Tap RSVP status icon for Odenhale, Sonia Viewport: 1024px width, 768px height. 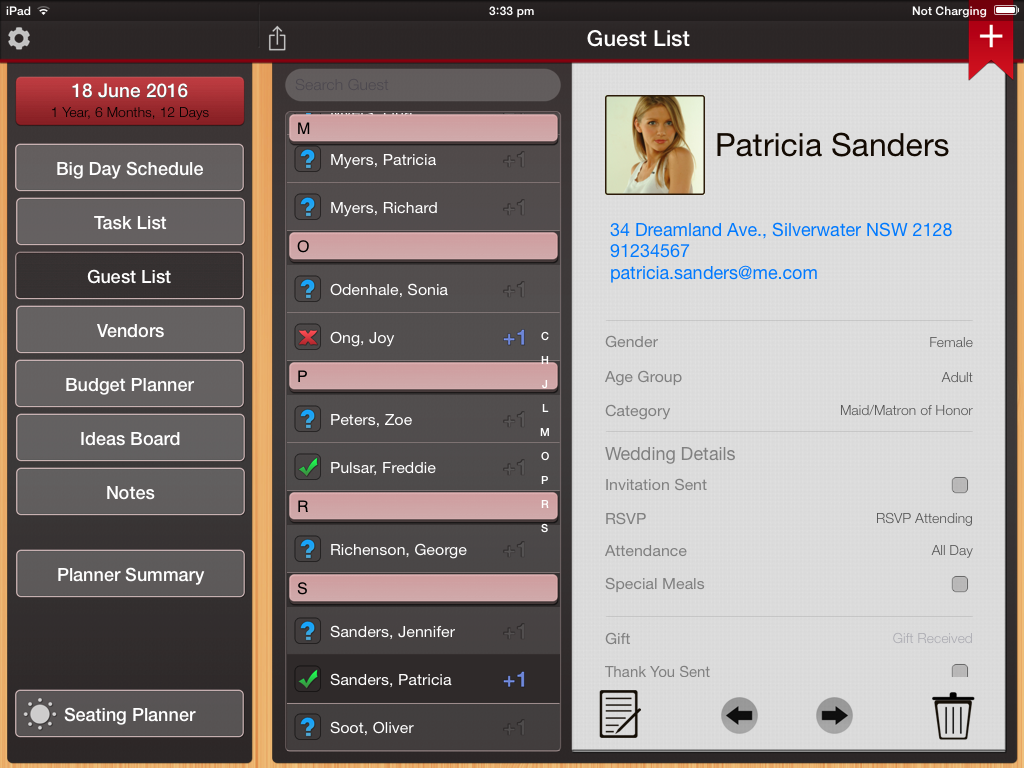point(308,289)
